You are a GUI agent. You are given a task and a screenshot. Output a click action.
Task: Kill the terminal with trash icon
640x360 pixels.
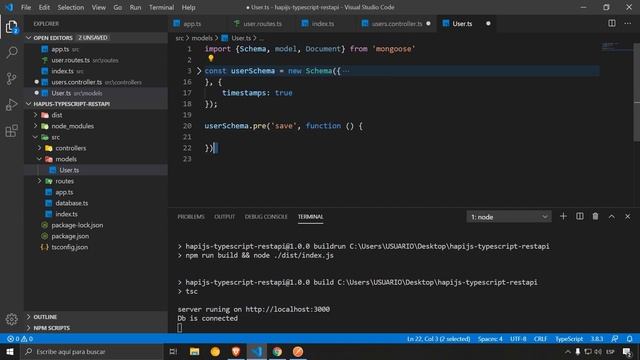coord(595,216)
